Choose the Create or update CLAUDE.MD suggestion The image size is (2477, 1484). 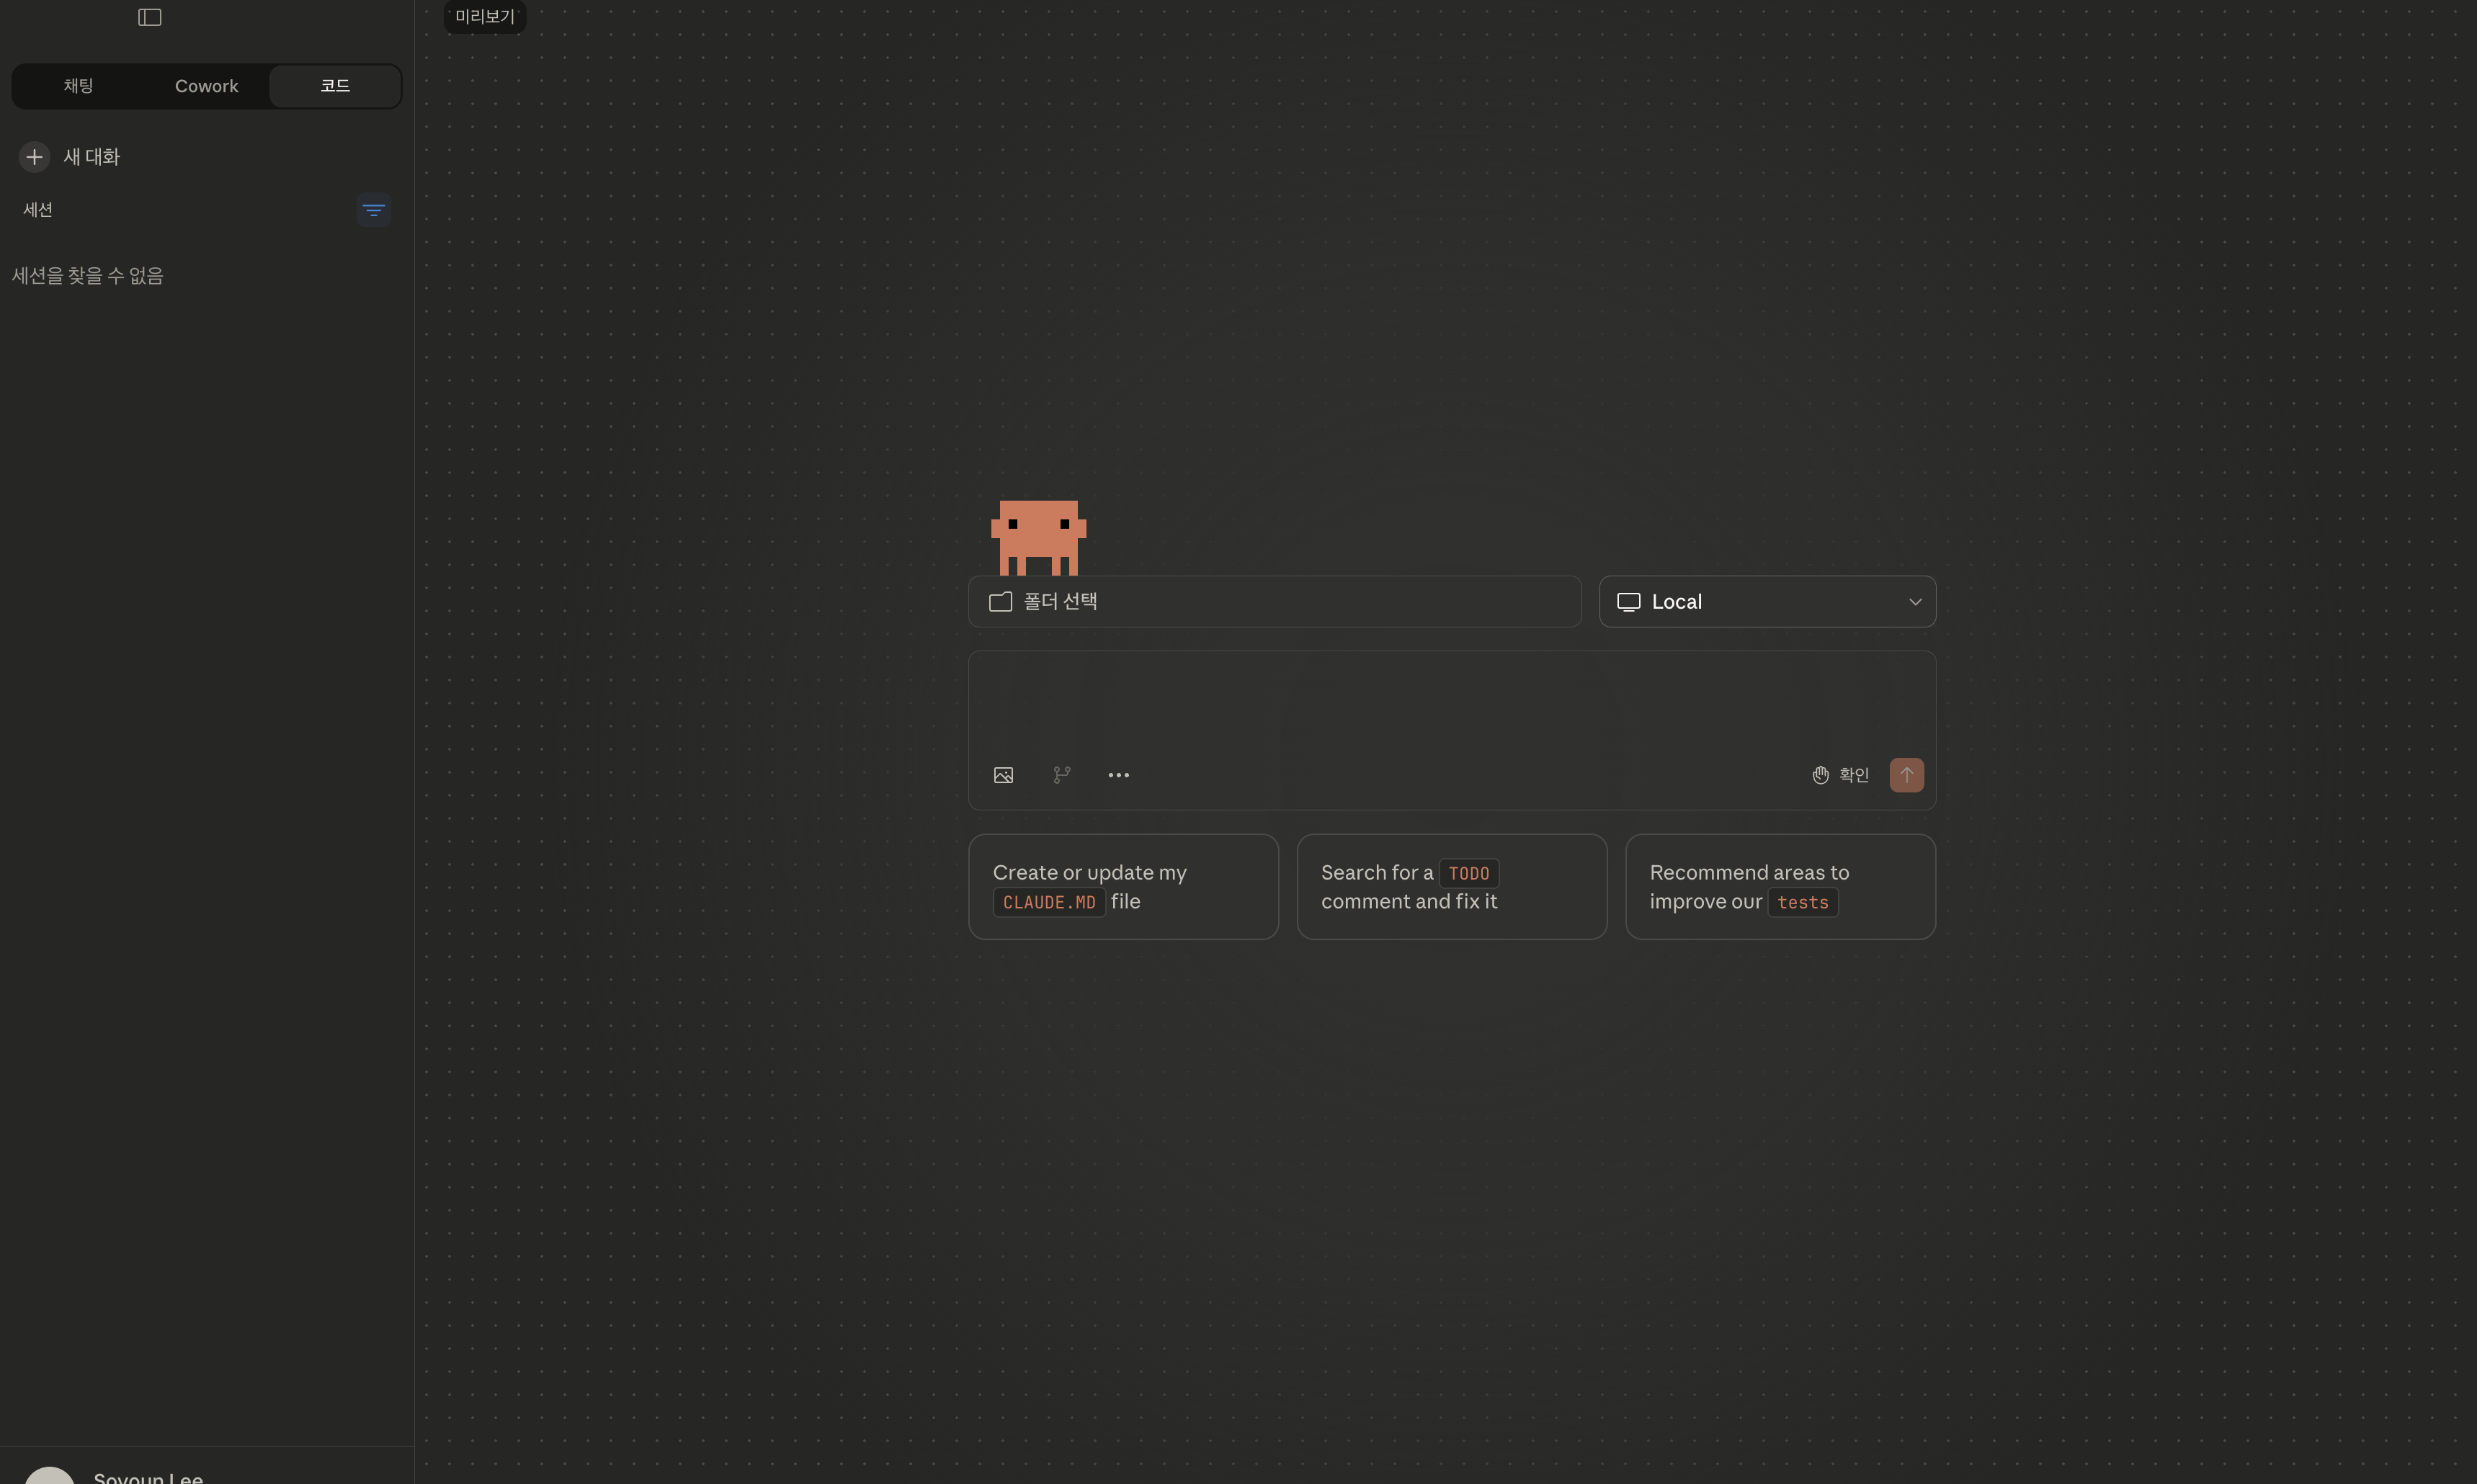point(1122,887)
